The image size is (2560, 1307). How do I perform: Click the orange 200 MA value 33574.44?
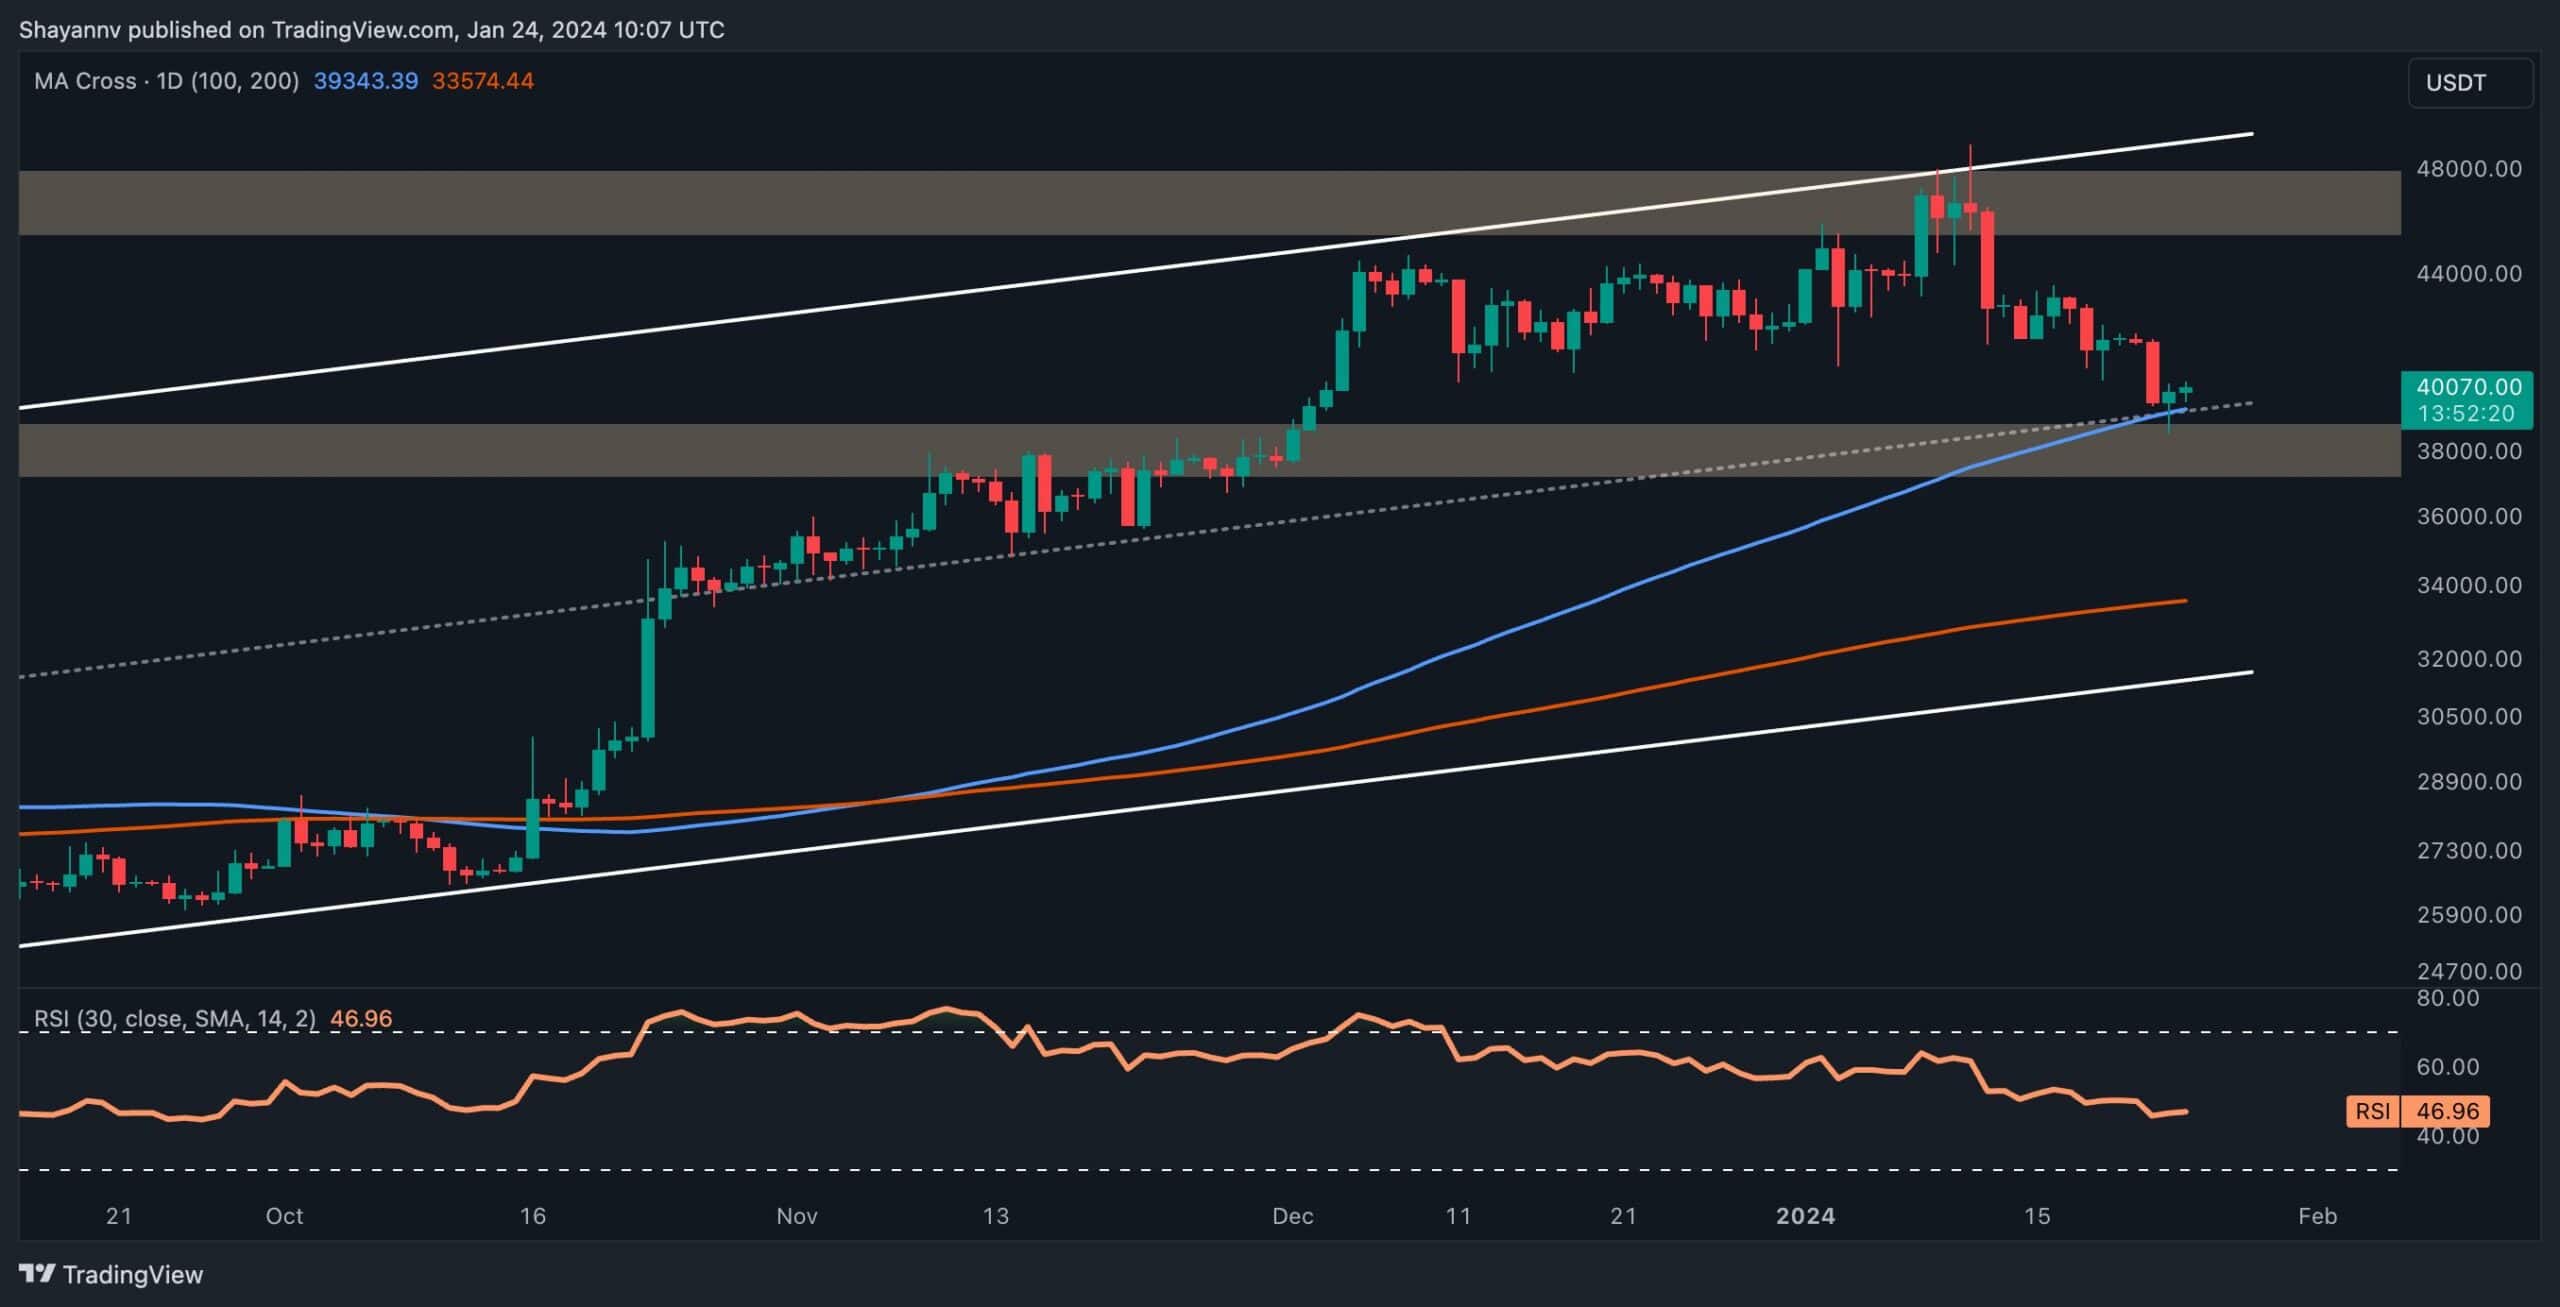[x=482, y=81]
